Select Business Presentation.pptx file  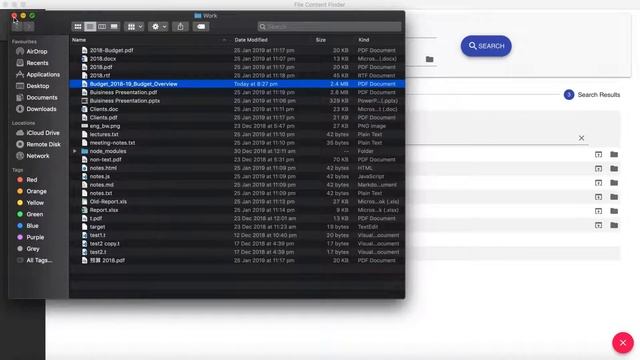coord(237,101)
